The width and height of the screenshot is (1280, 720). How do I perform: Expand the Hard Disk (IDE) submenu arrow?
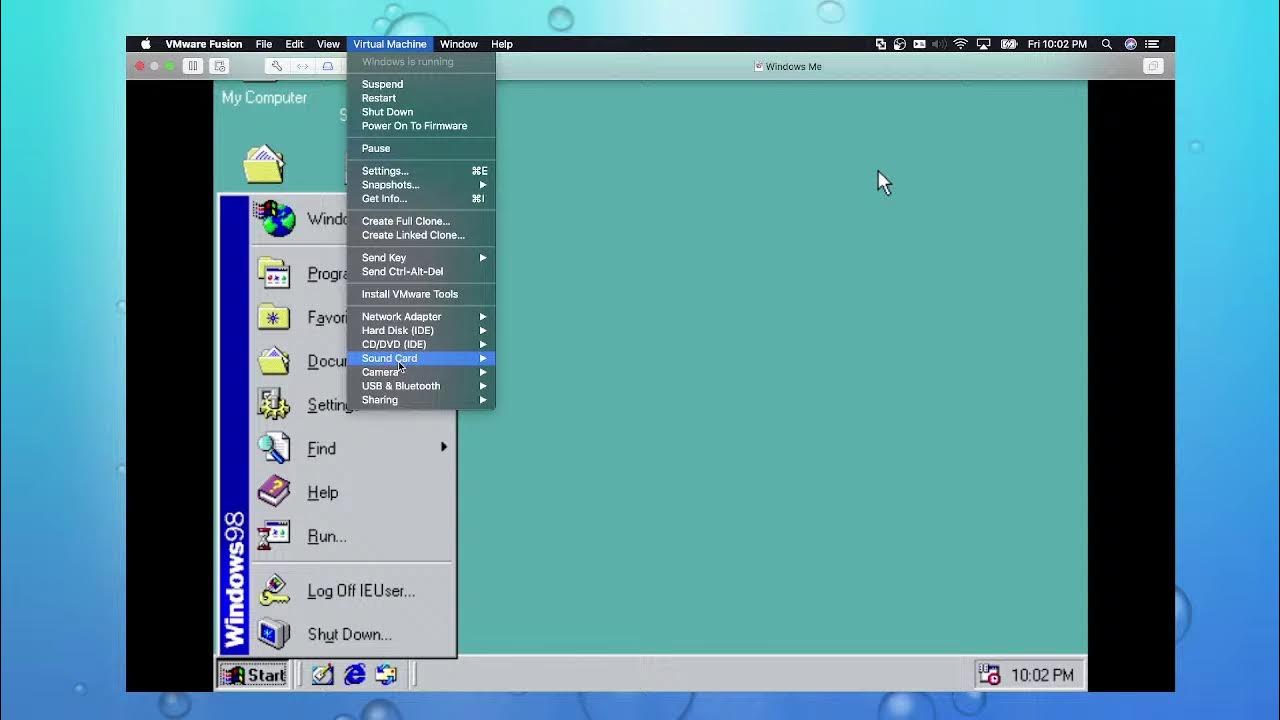(483, 331)
